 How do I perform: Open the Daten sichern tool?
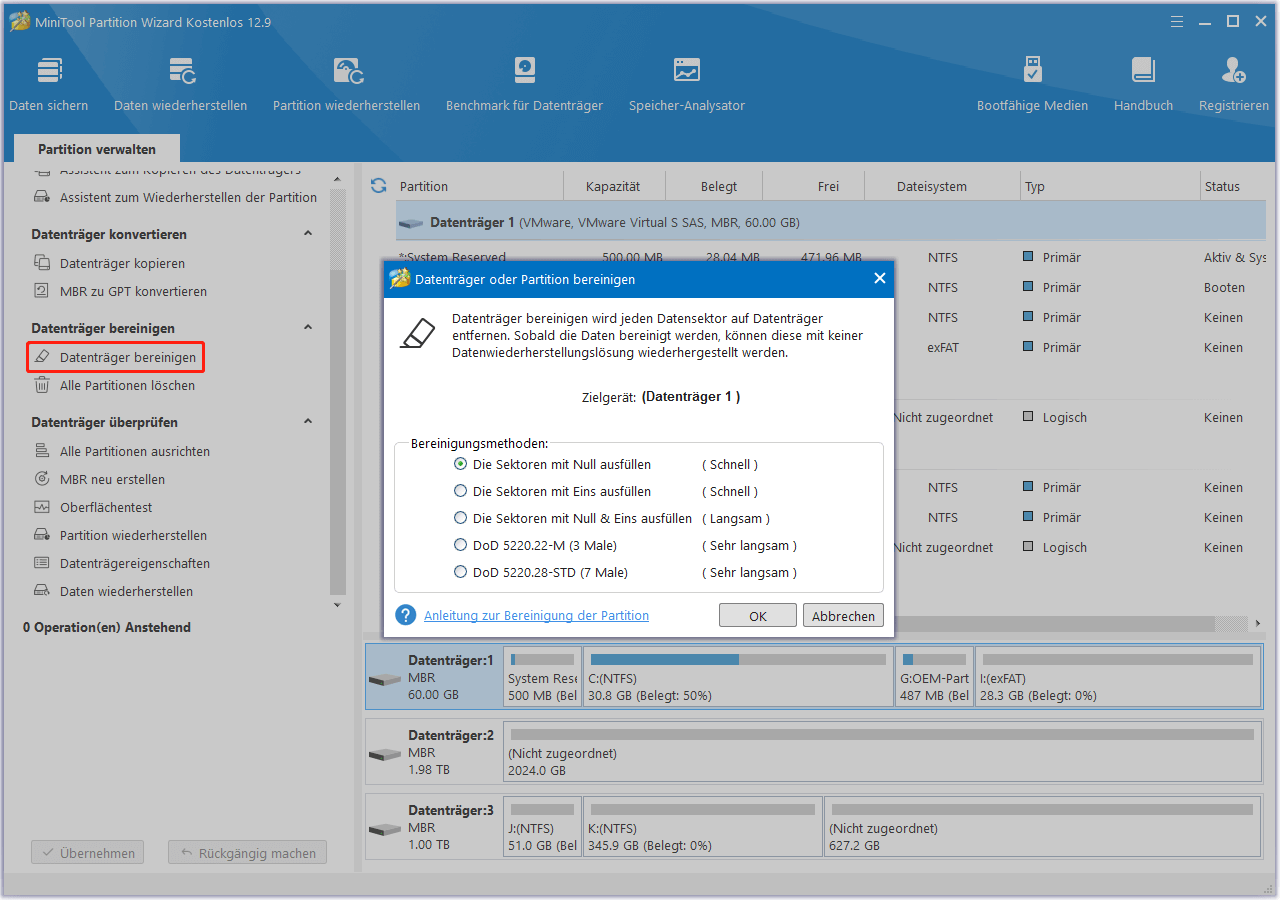[48, 84]
